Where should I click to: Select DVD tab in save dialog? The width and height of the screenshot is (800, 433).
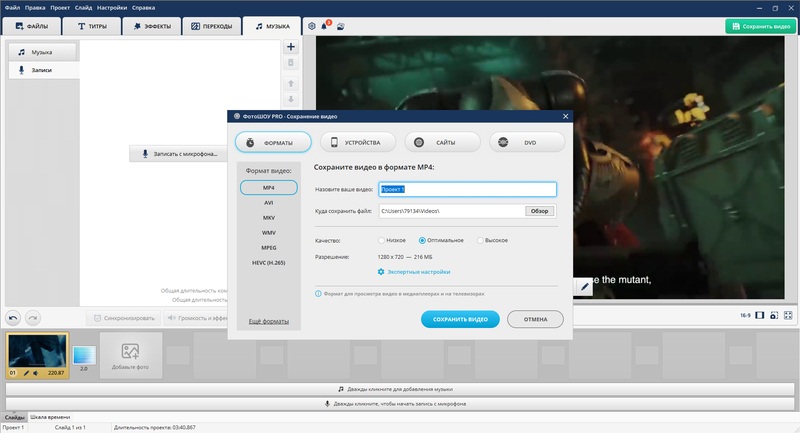(527, 142)
